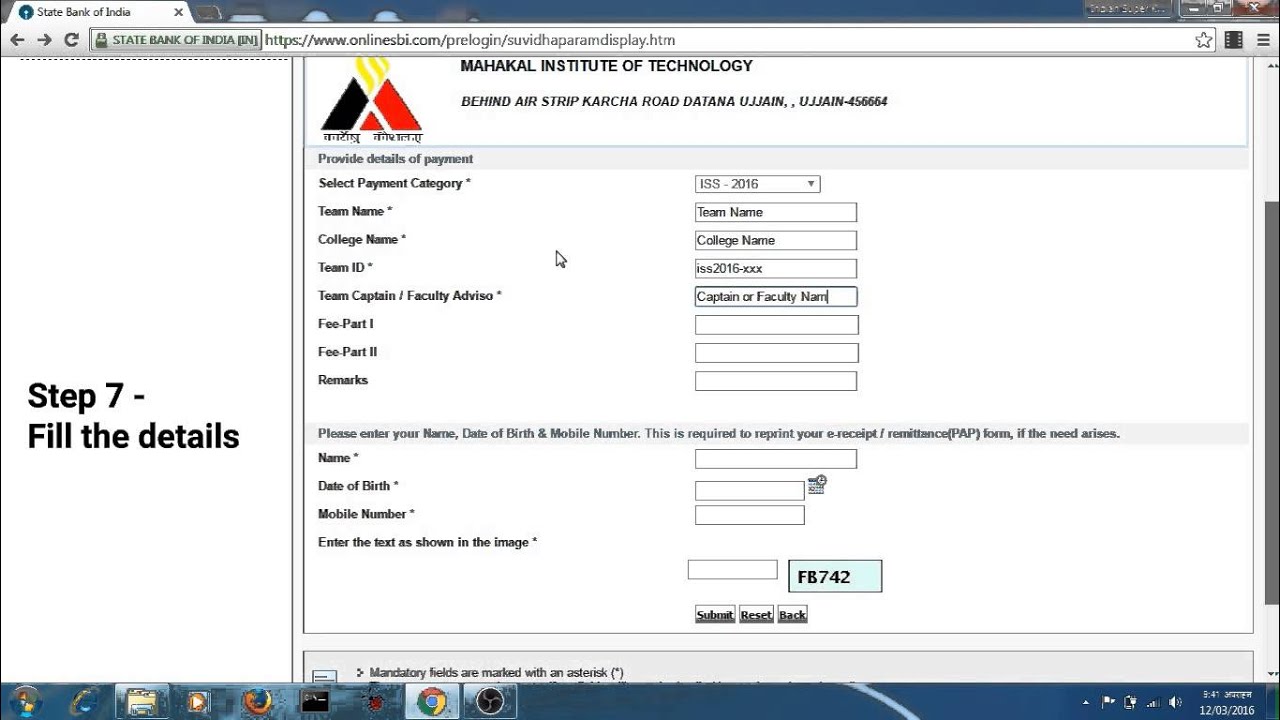Open the Chrome hamburger menu
Screen dimensions: 1280x720
click(1262, 40)
